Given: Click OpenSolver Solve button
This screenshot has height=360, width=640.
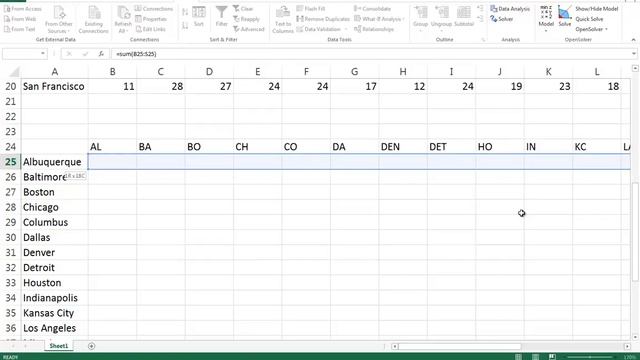Looking at the screenshot, I should tap(564, 17).
